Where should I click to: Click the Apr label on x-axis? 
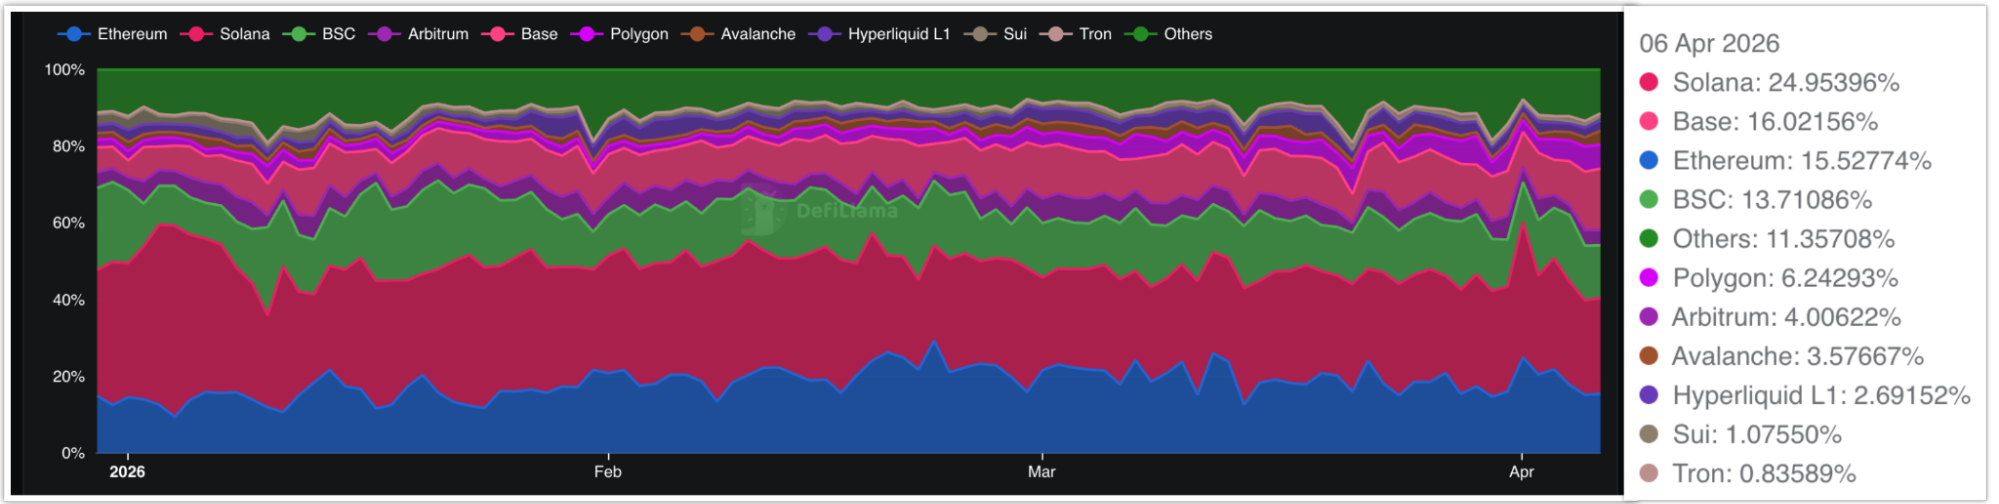1521,472
